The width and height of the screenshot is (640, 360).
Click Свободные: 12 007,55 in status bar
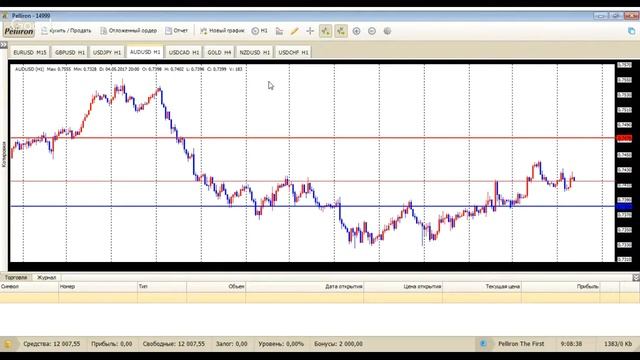(x=173, y=344)
